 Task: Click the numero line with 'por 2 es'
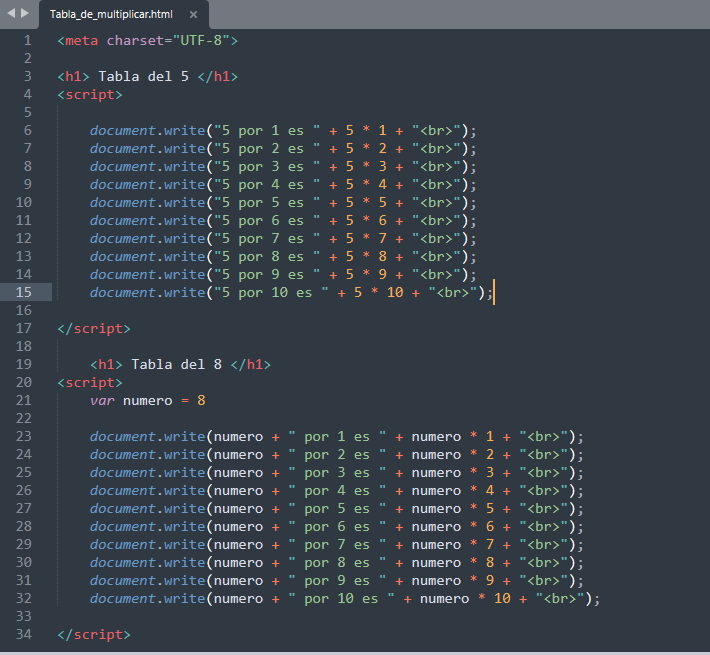click(x=336, y=454)
